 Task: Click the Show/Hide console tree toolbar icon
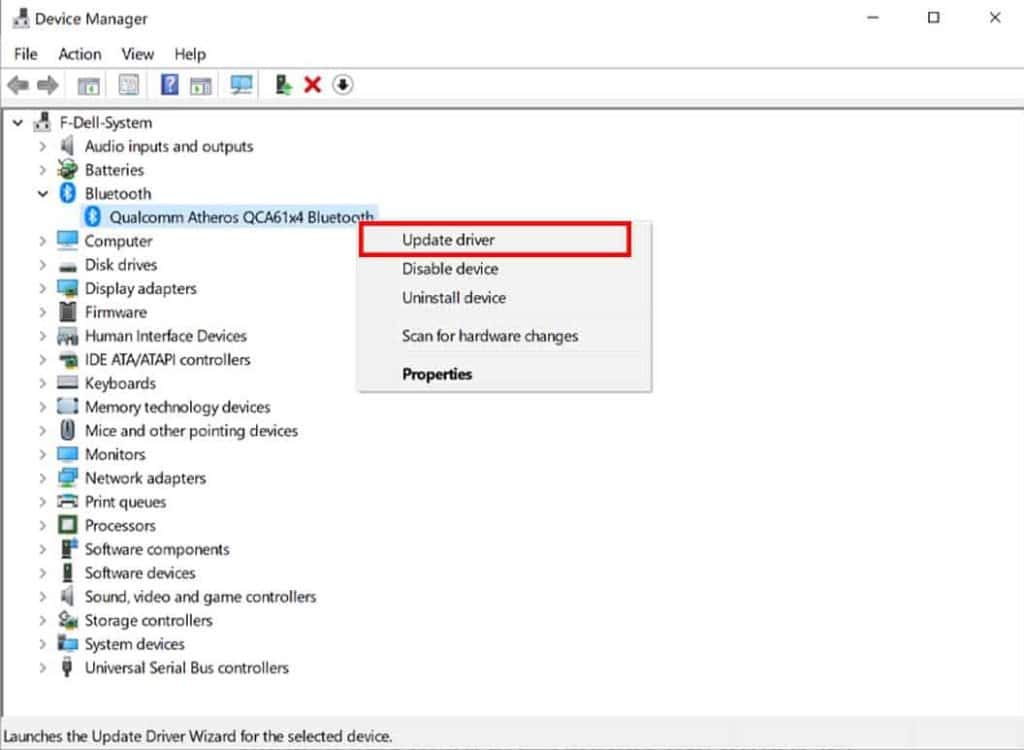tap(88, 85)
